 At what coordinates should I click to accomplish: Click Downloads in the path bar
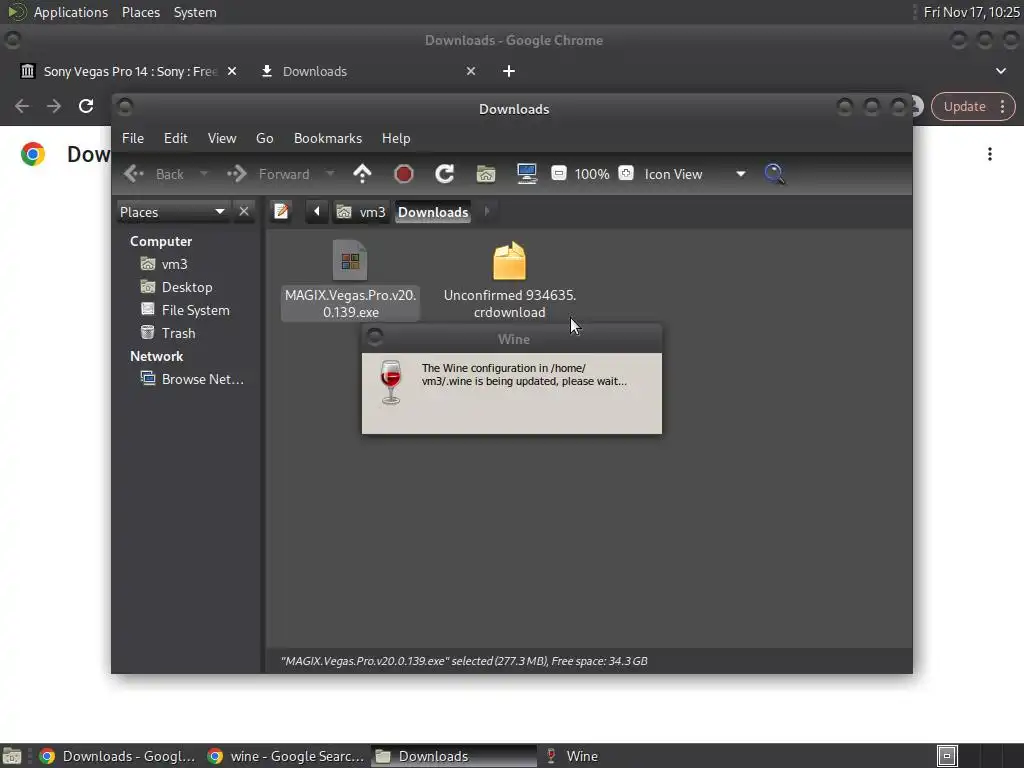[x=432, y=212]
